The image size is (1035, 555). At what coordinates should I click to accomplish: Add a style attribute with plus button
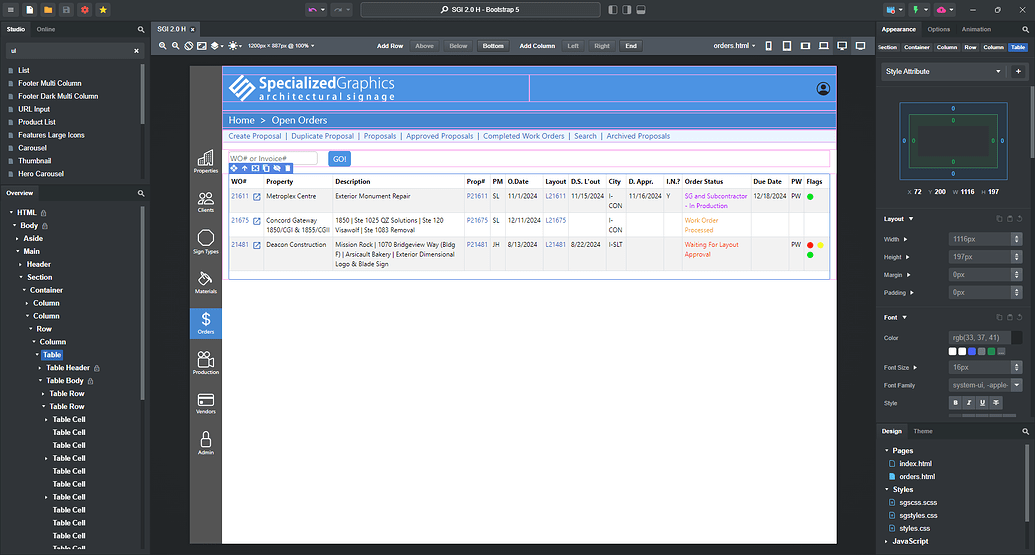[x=1018, y=71]
